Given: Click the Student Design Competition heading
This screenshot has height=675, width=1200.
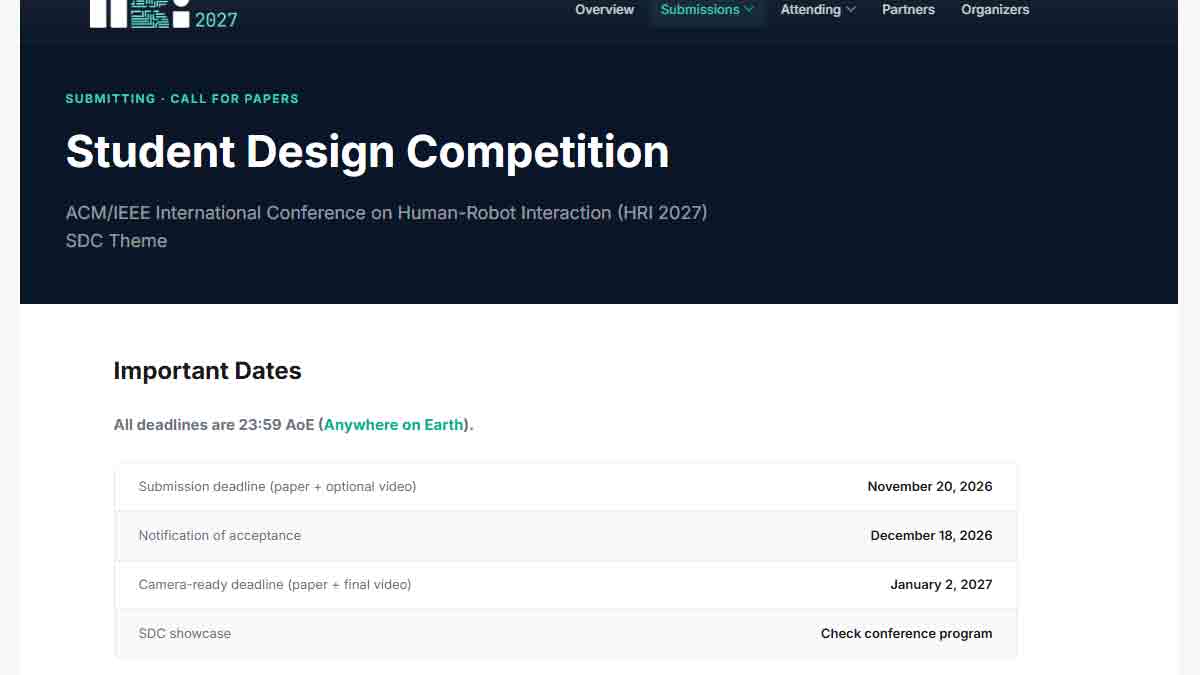Looking at the screenshot, I should (x=367, y=152).
